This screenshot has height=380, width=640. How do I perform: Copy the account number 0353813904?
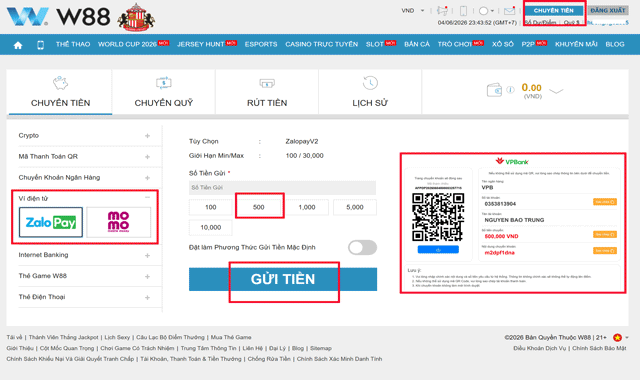pyautogui.click(x=604, y=202)
